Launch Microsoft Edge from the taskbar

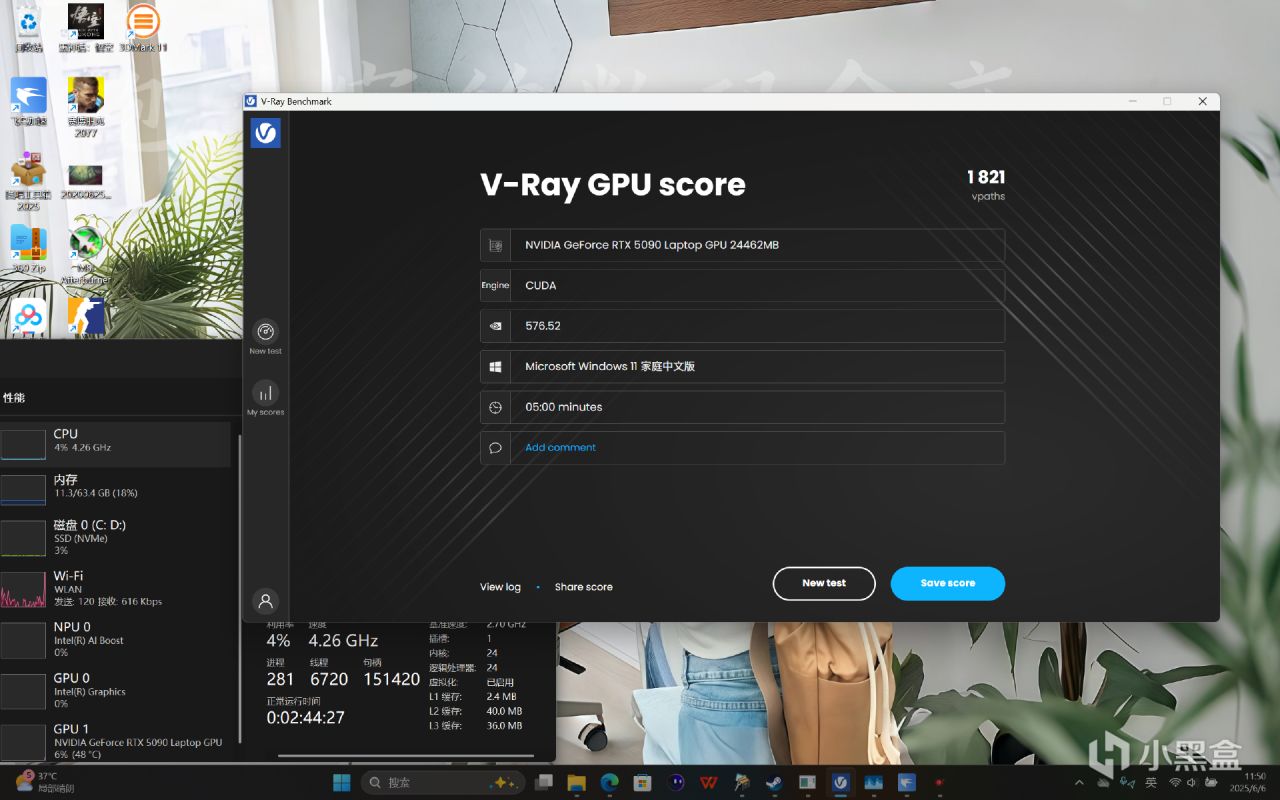(x=609, y=782)
